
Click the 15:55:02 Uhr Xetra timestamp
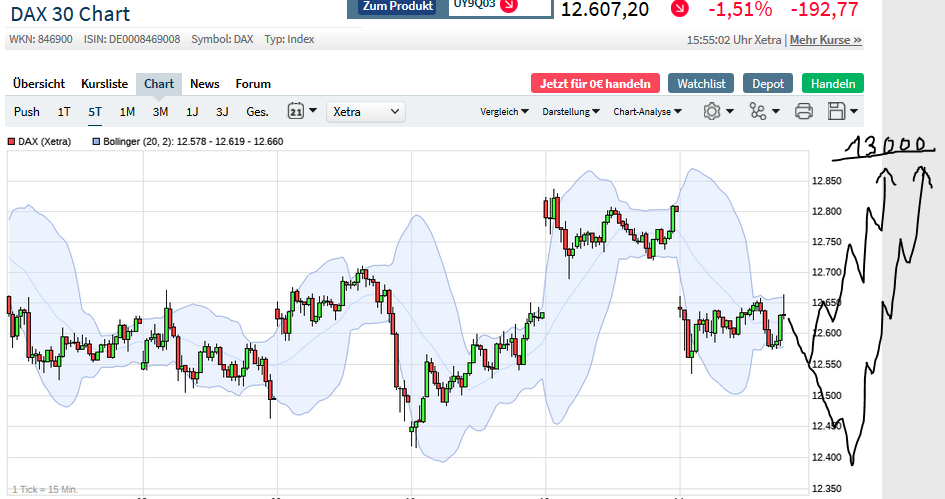(x=733, y=40)
